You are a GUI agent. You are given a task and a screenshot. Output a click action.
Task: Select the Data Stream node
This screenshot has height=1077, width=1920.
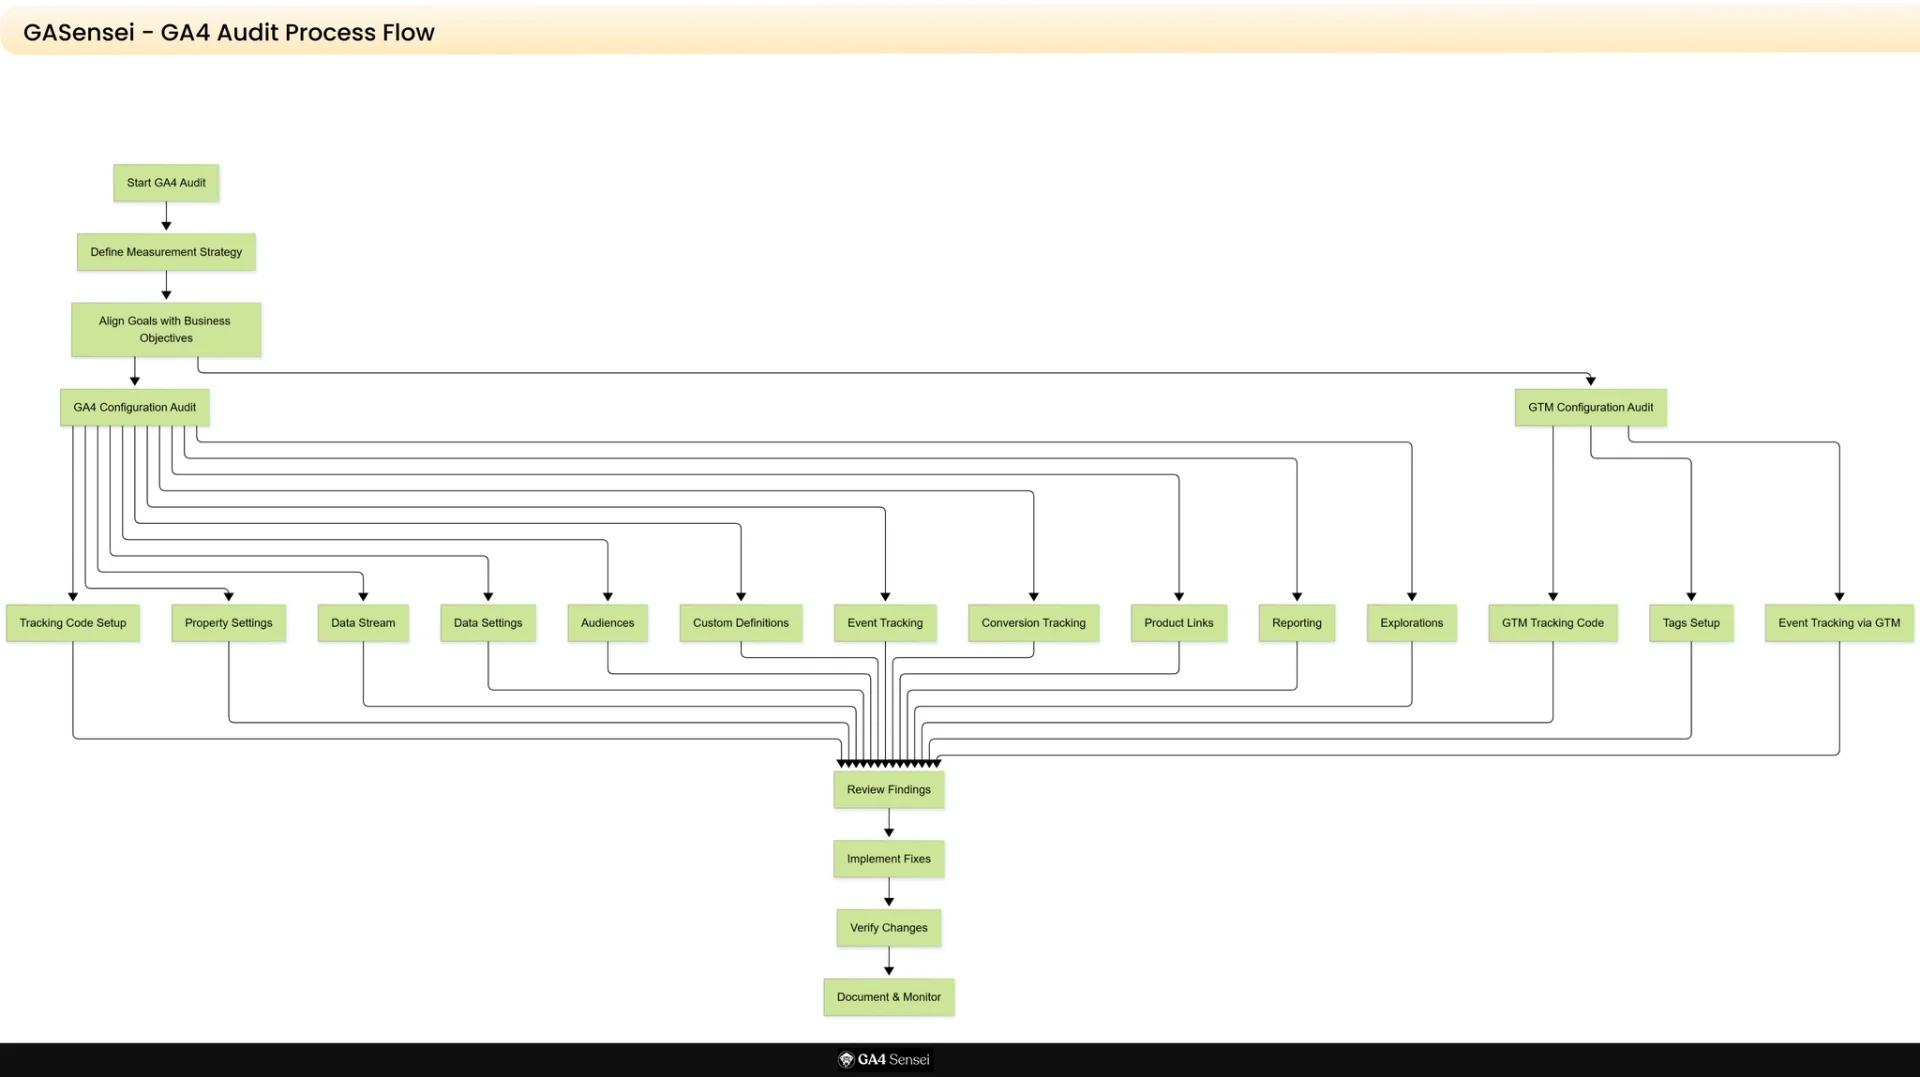pyautogui.click(x=363, y=623)
